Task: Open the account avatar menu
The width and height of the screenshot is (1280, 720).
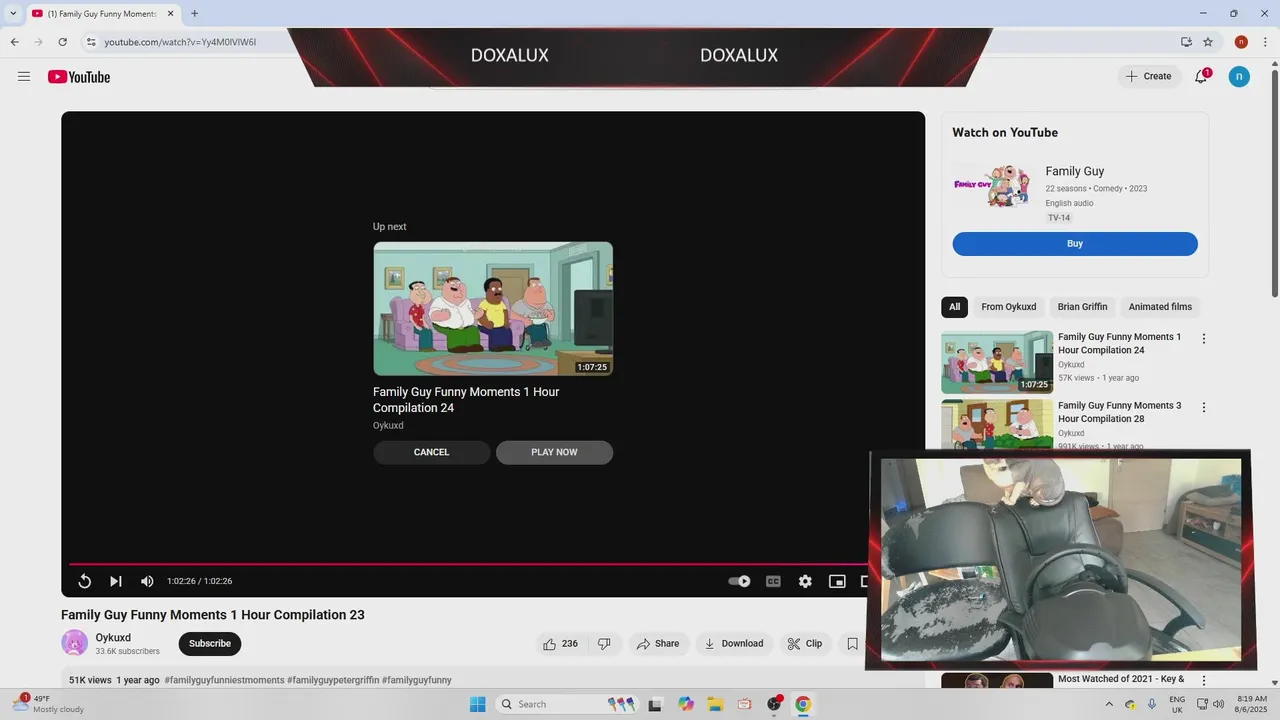Action: 1239,76
